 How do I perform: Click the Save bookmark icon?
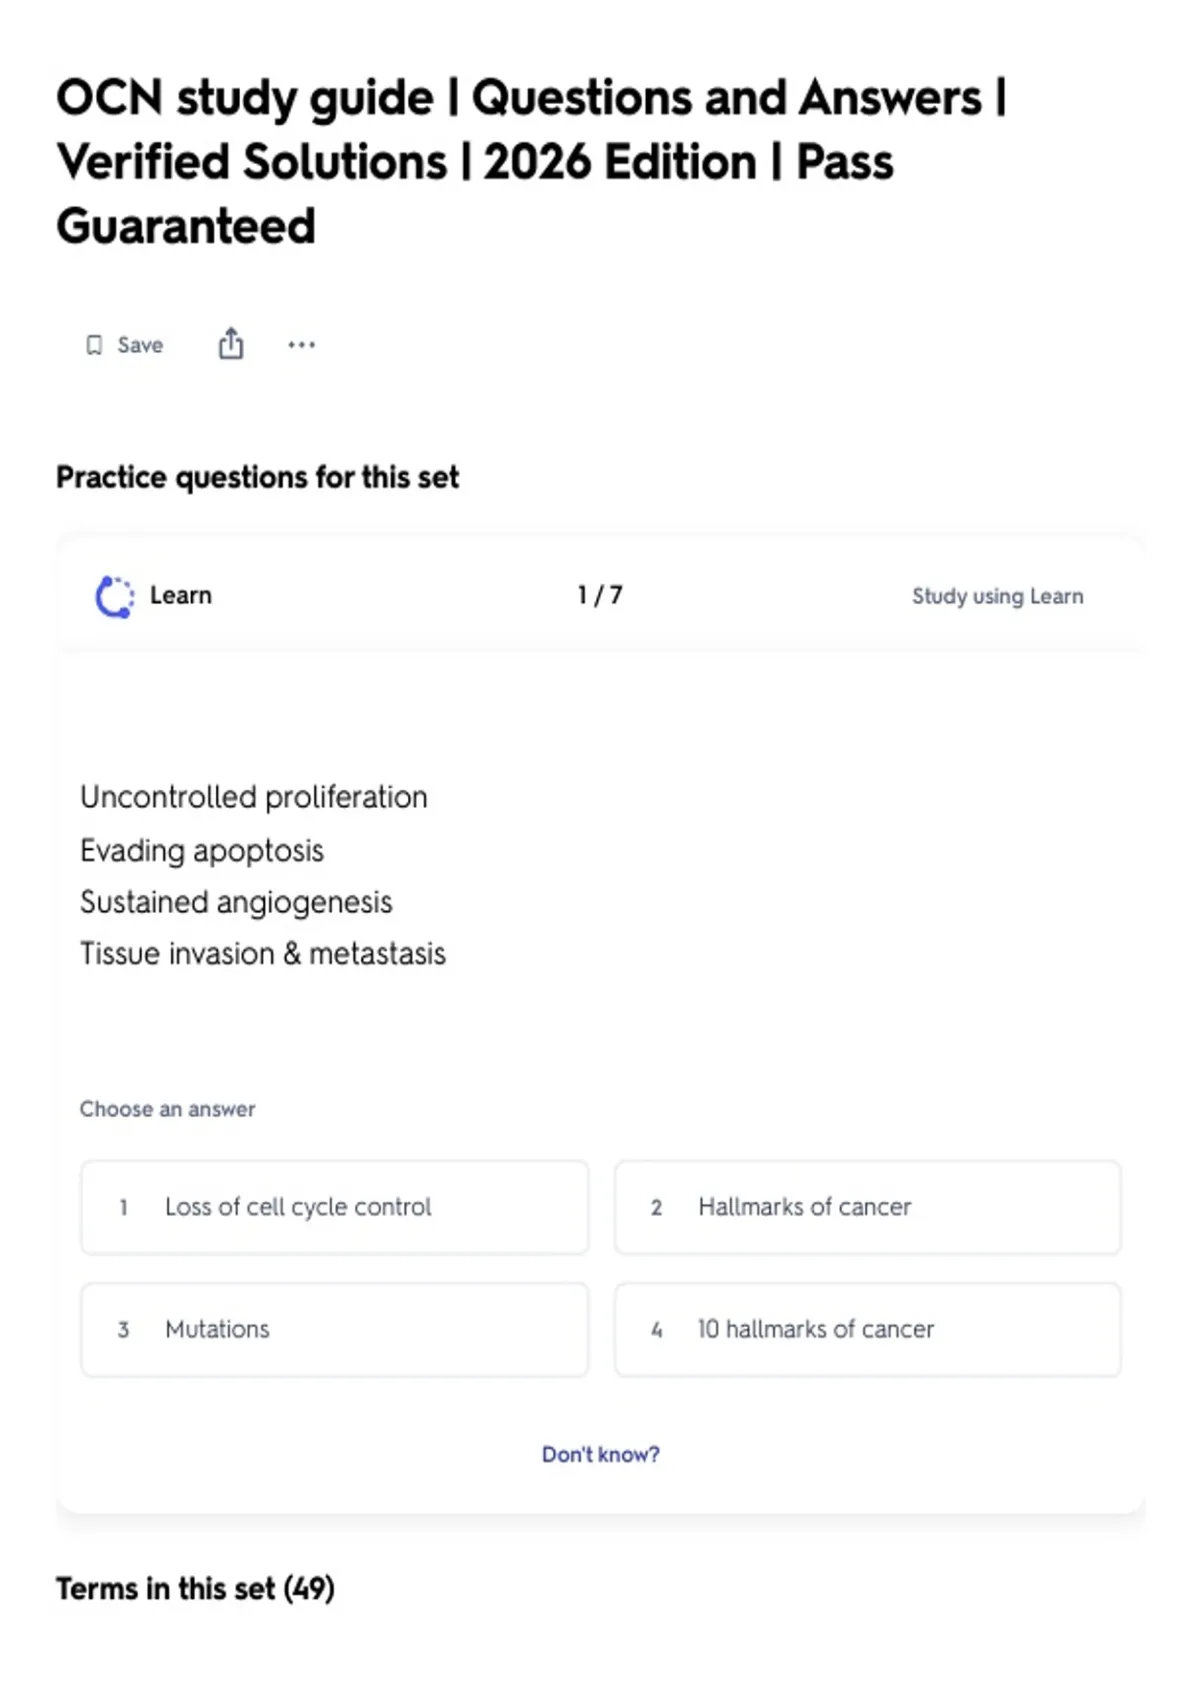pyautogui.click(x=94, y=345)
